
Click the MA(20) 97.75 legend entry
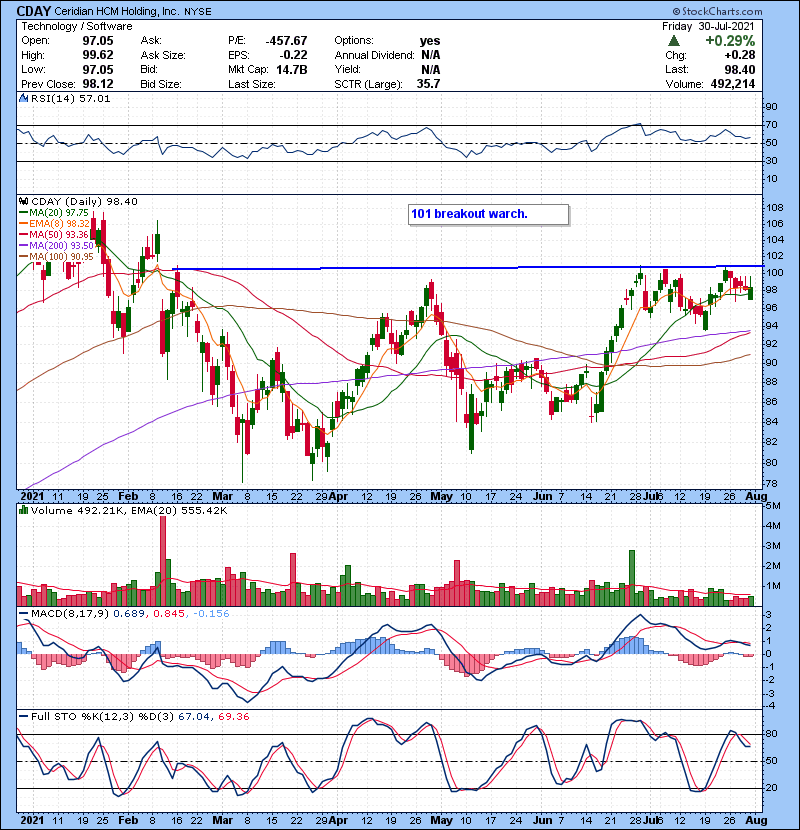tap(54, 213)
